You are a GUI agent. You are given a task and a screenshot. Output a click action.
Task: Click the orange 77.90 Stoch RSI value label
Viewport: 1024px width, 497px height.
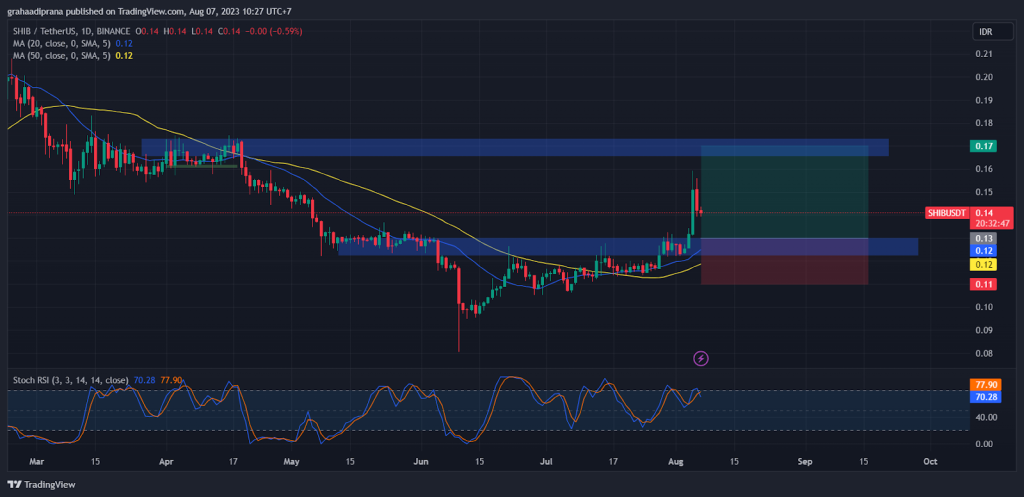click(986, 385)
